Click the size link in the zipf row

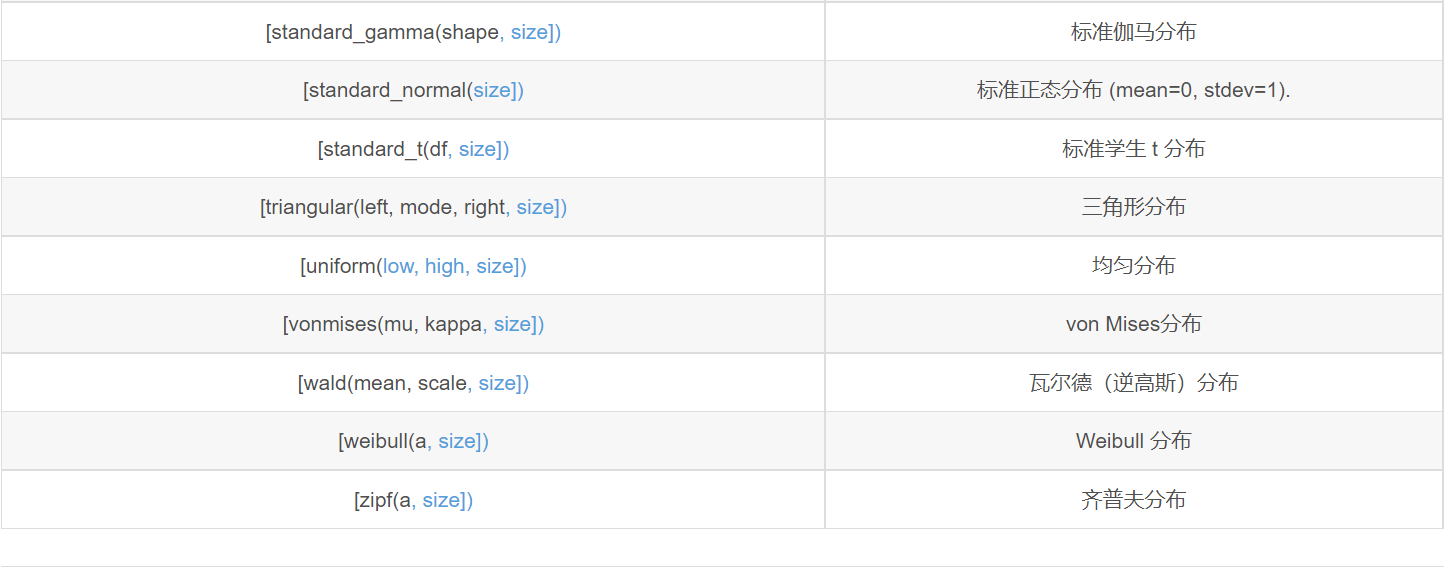coord(443,500)
